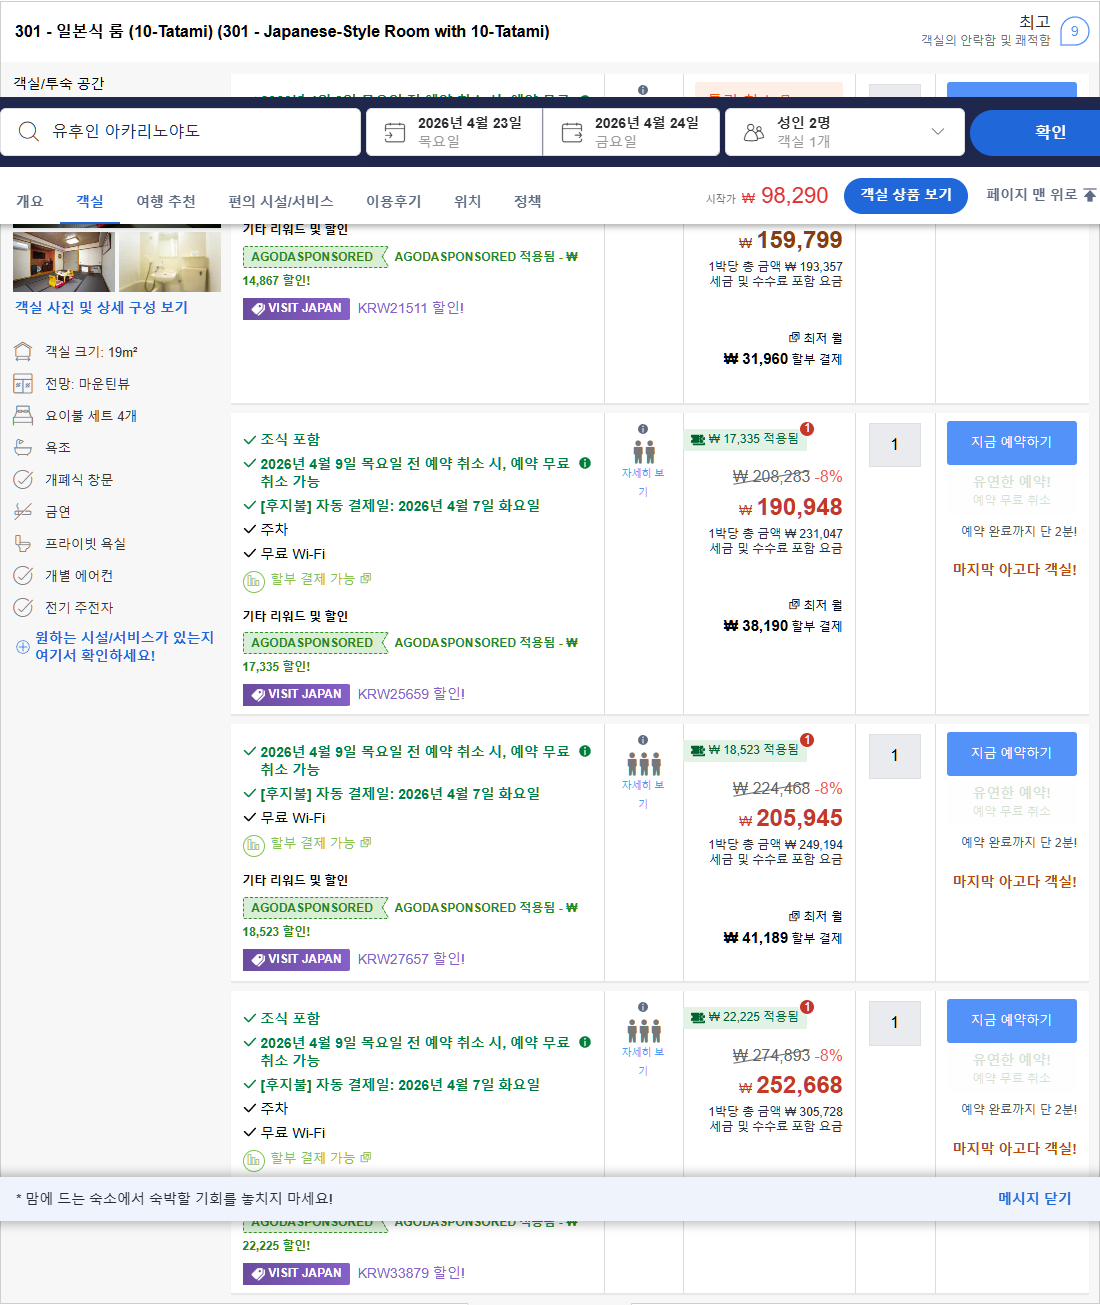
Task: Click the no-smoking icon next to 금연
Action: [23, 511]
